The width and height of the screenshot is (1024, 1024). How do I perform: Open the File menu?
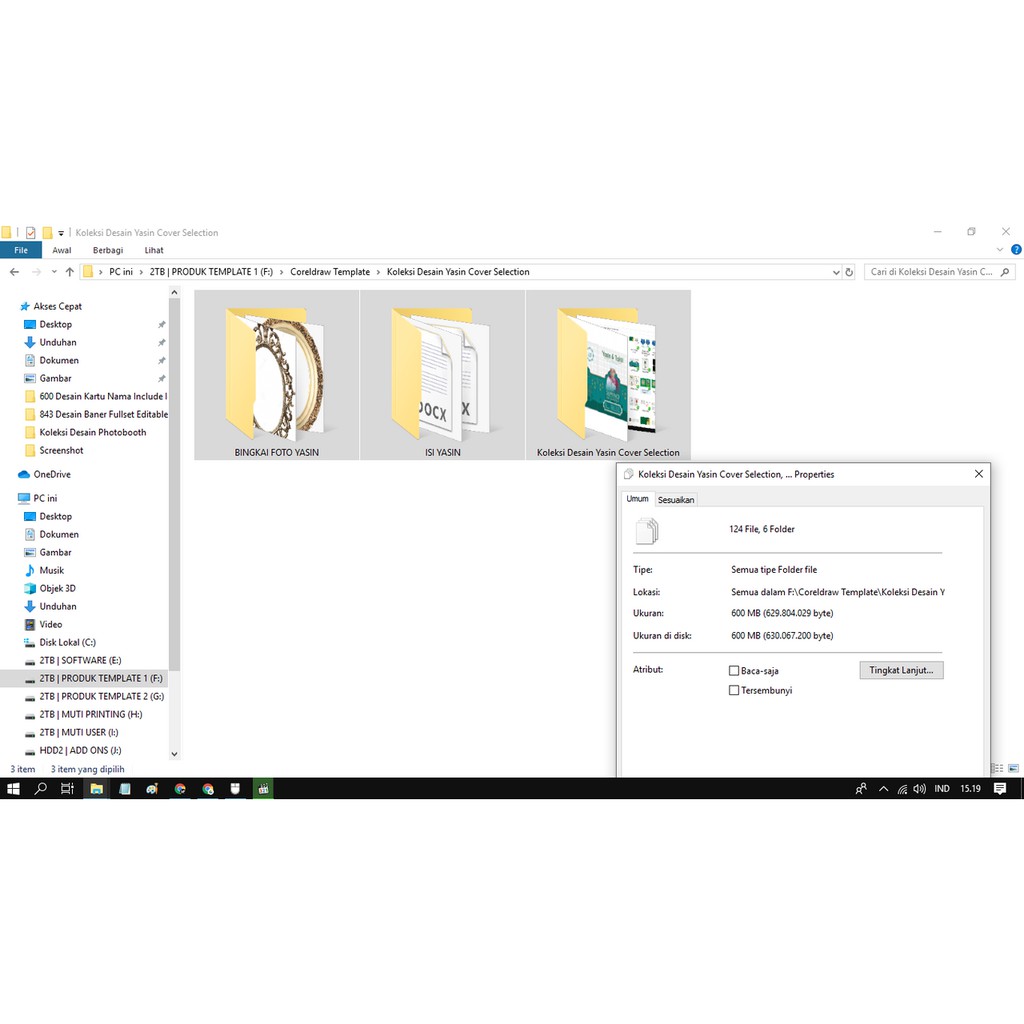21,251
